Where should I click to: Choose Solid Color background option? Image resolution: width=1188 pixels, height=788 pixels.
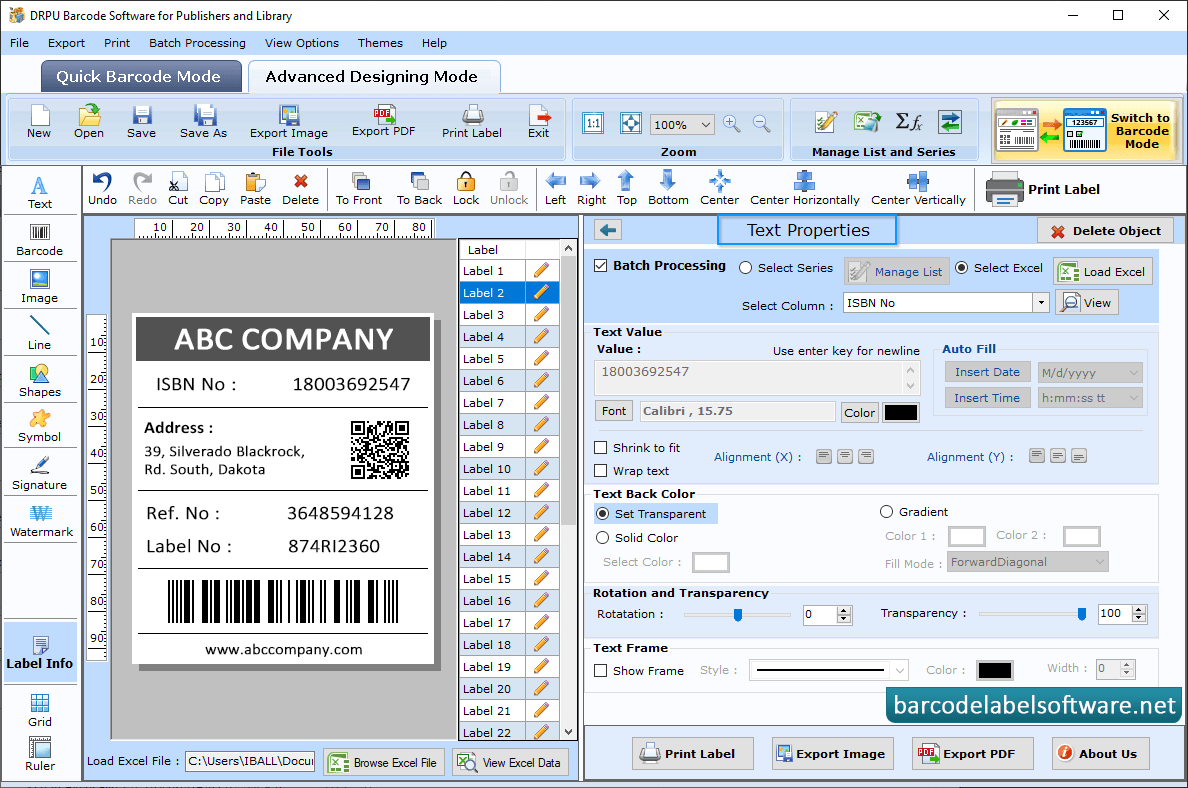tap(602, 538)
